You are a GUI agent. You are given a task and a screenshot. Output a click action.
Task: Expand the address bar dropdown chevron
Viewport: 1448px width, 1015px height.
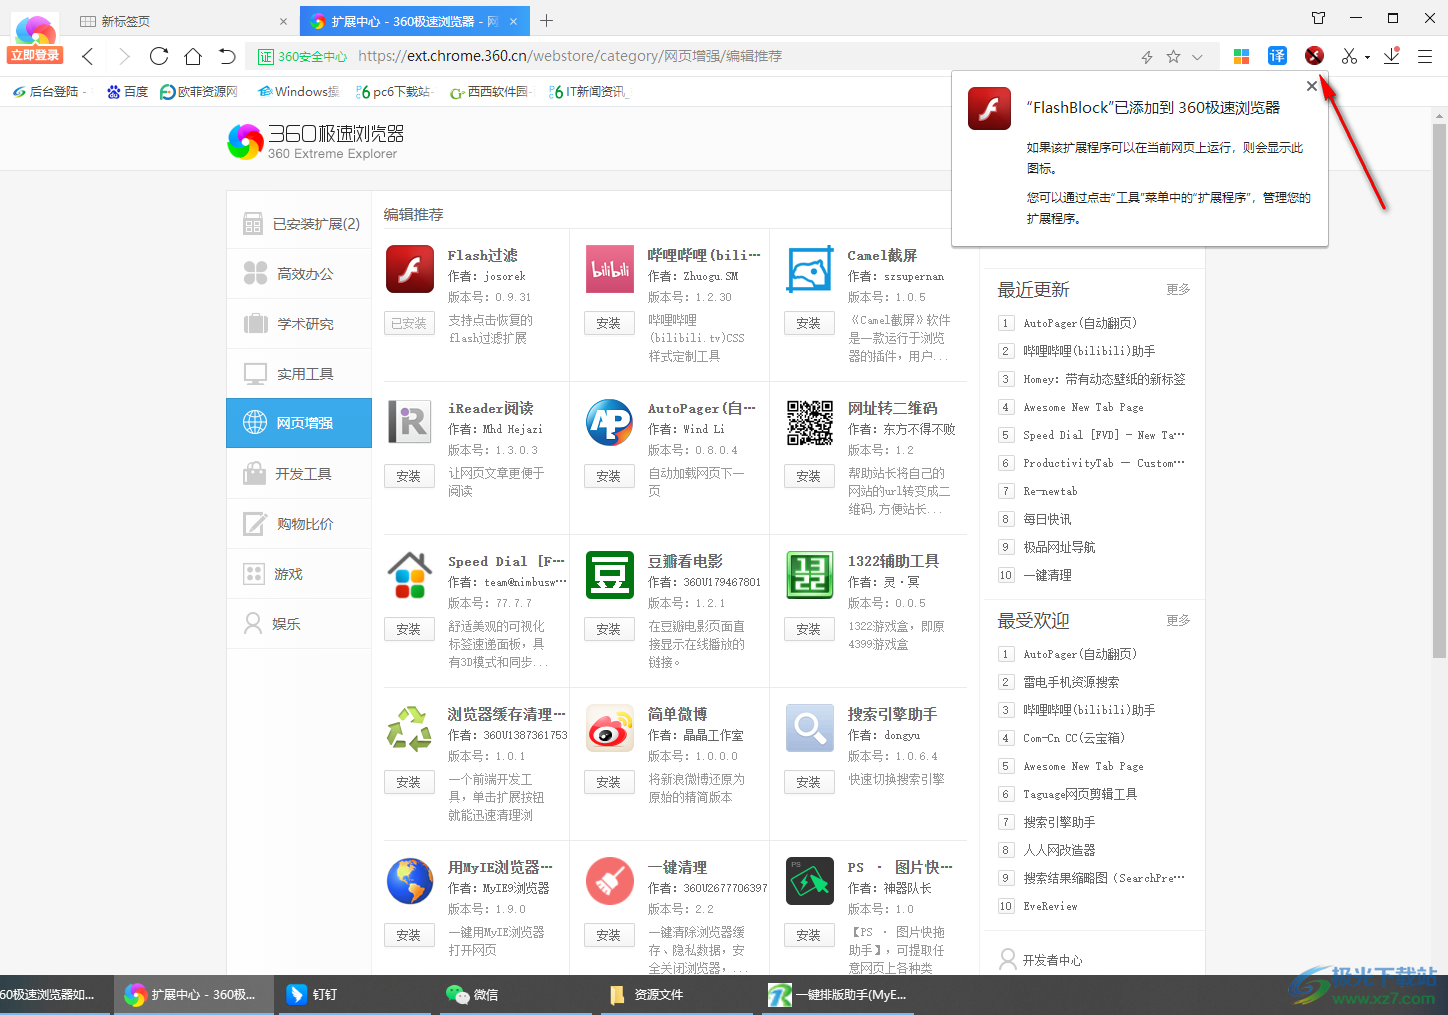1197,57
